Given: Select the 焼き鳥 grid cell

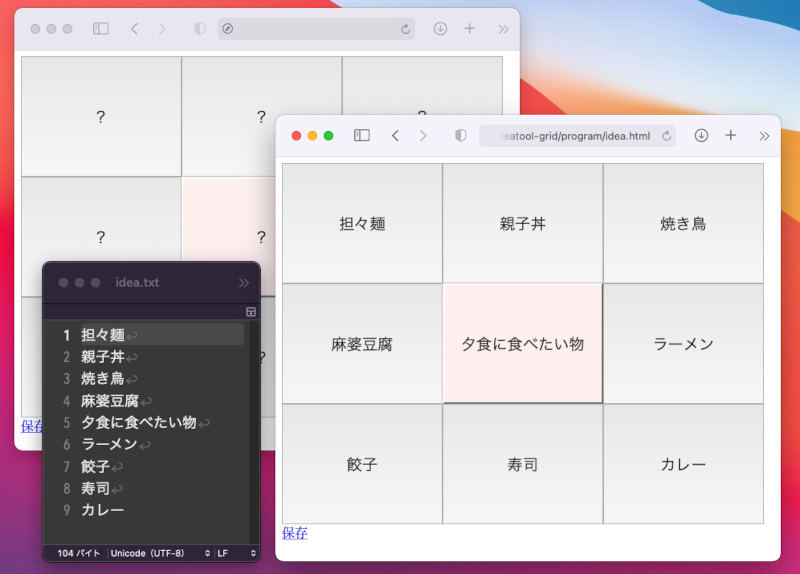Looking at the screenshot, I should point(683,223).
